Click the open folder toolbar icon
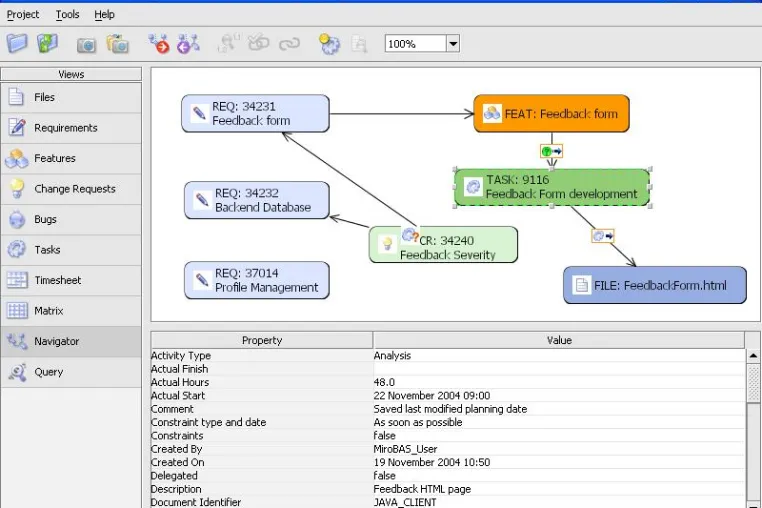This screenshot has height=508, width=762. pos(17,44)
